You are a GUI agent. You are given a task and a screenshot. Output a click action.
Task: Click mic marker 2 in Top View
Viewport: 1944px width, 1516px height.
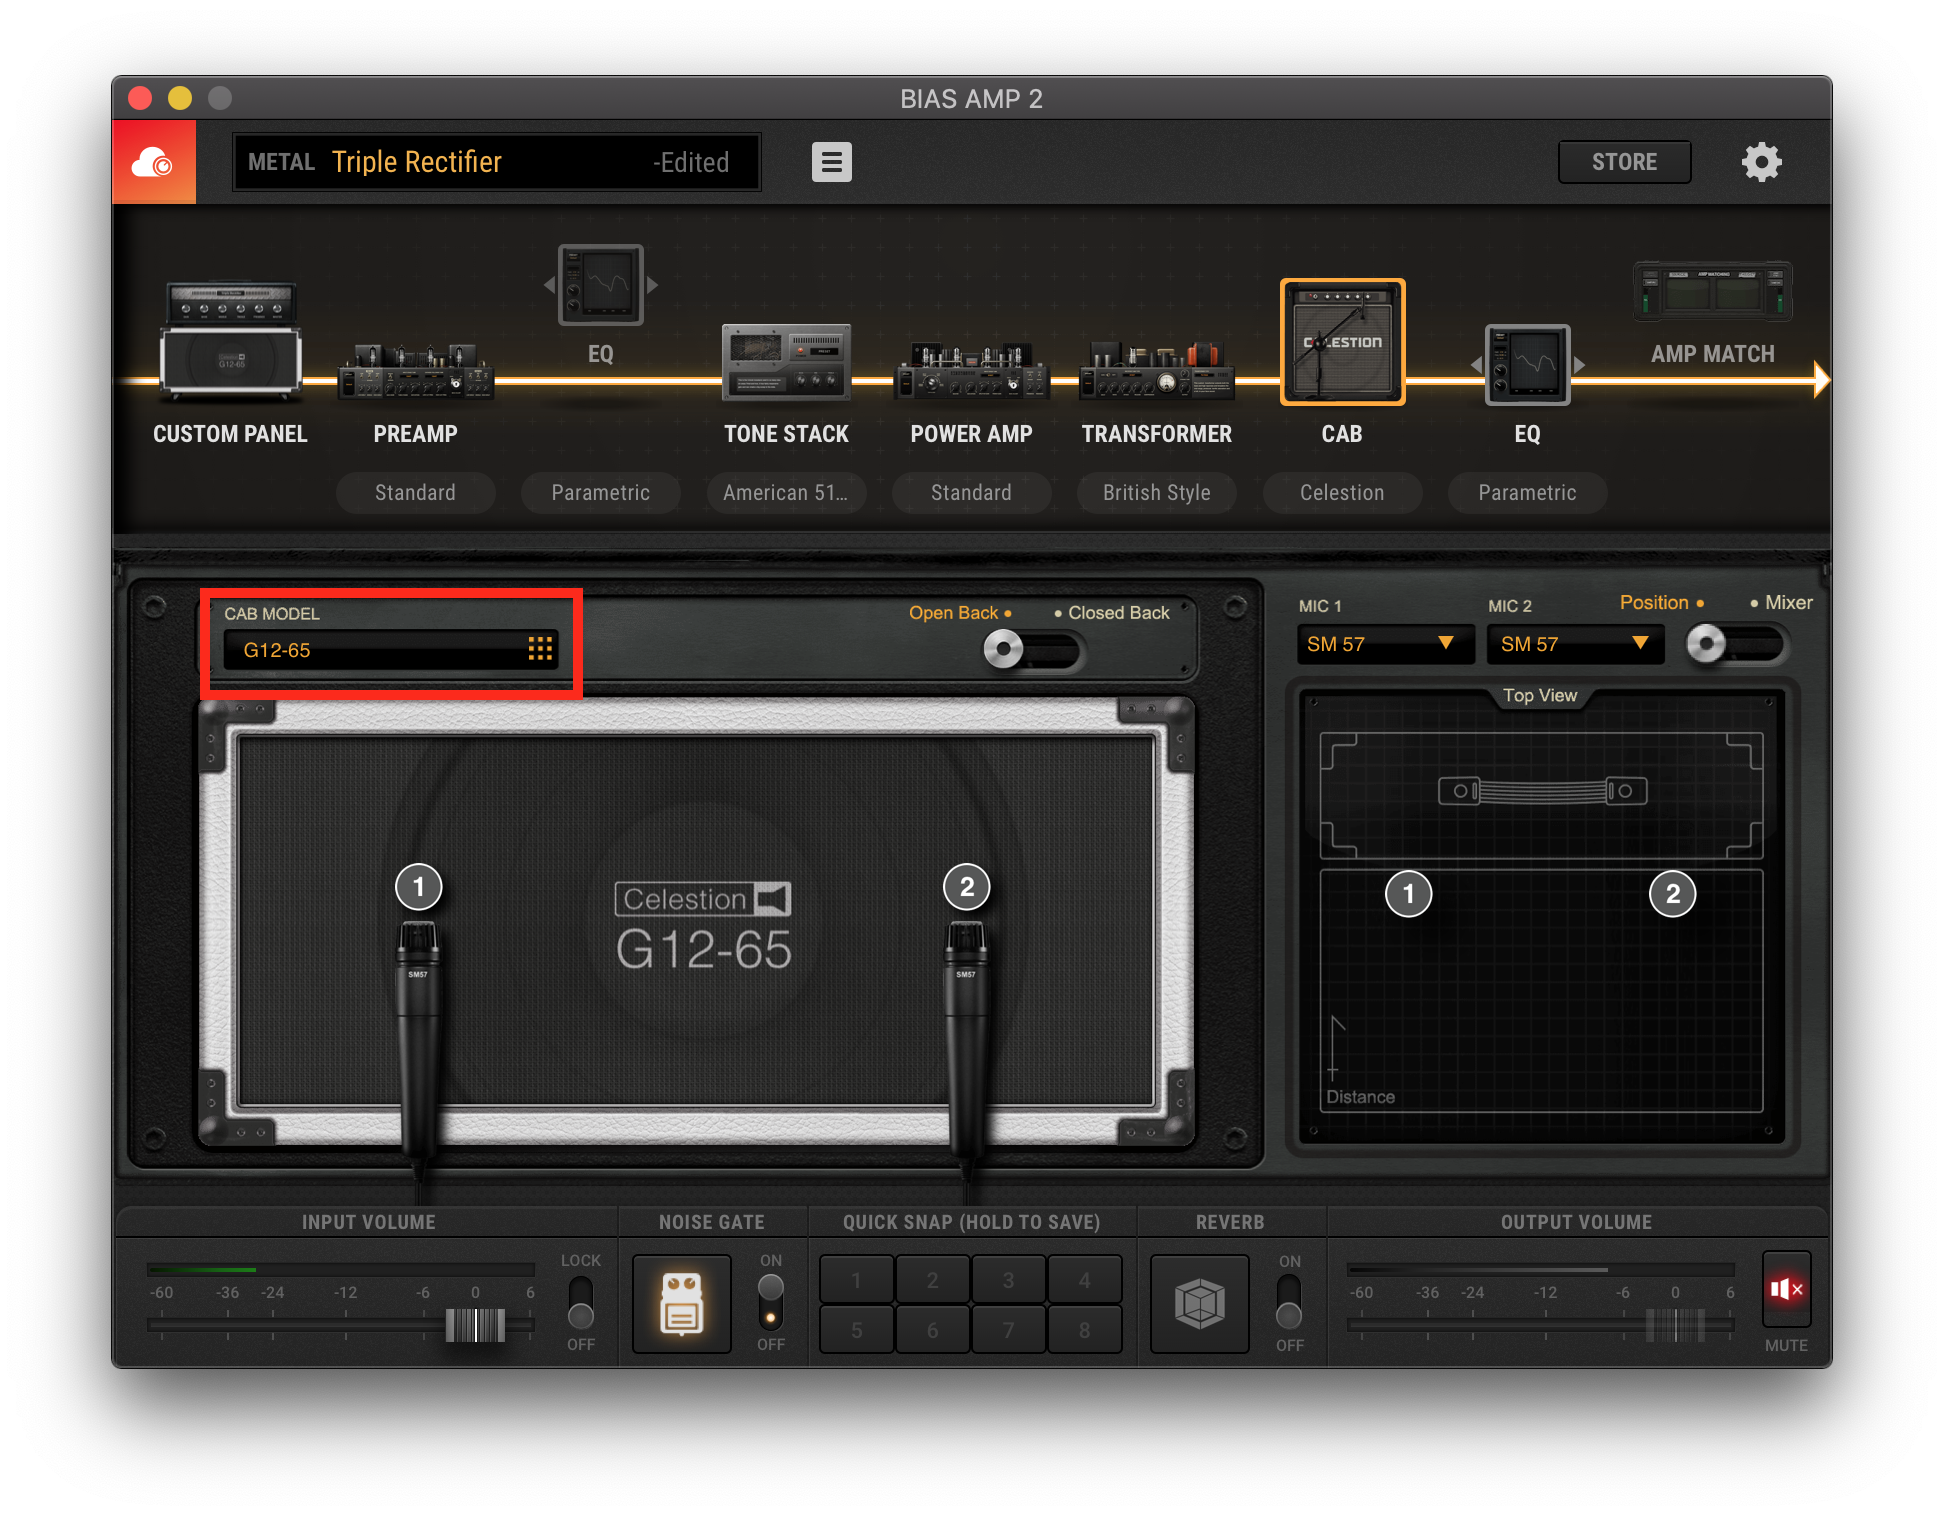coord(1672,894)
